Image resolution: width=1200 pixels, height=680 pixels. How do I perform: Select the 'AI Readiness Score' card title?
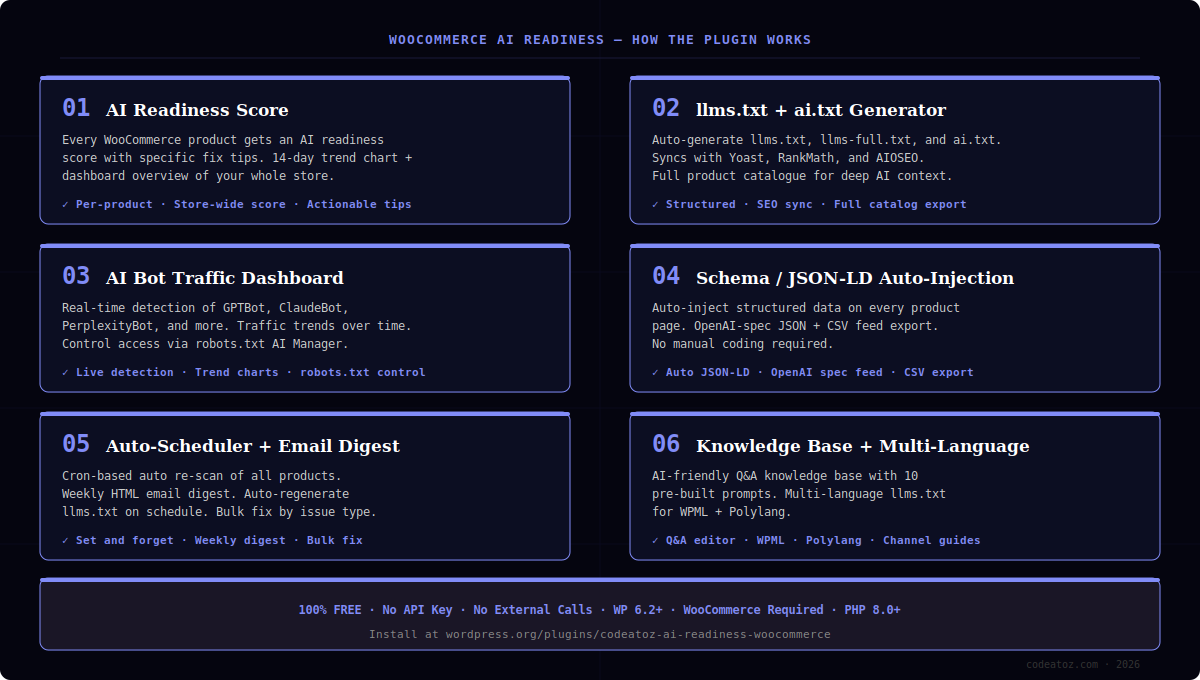pos(197,110)
